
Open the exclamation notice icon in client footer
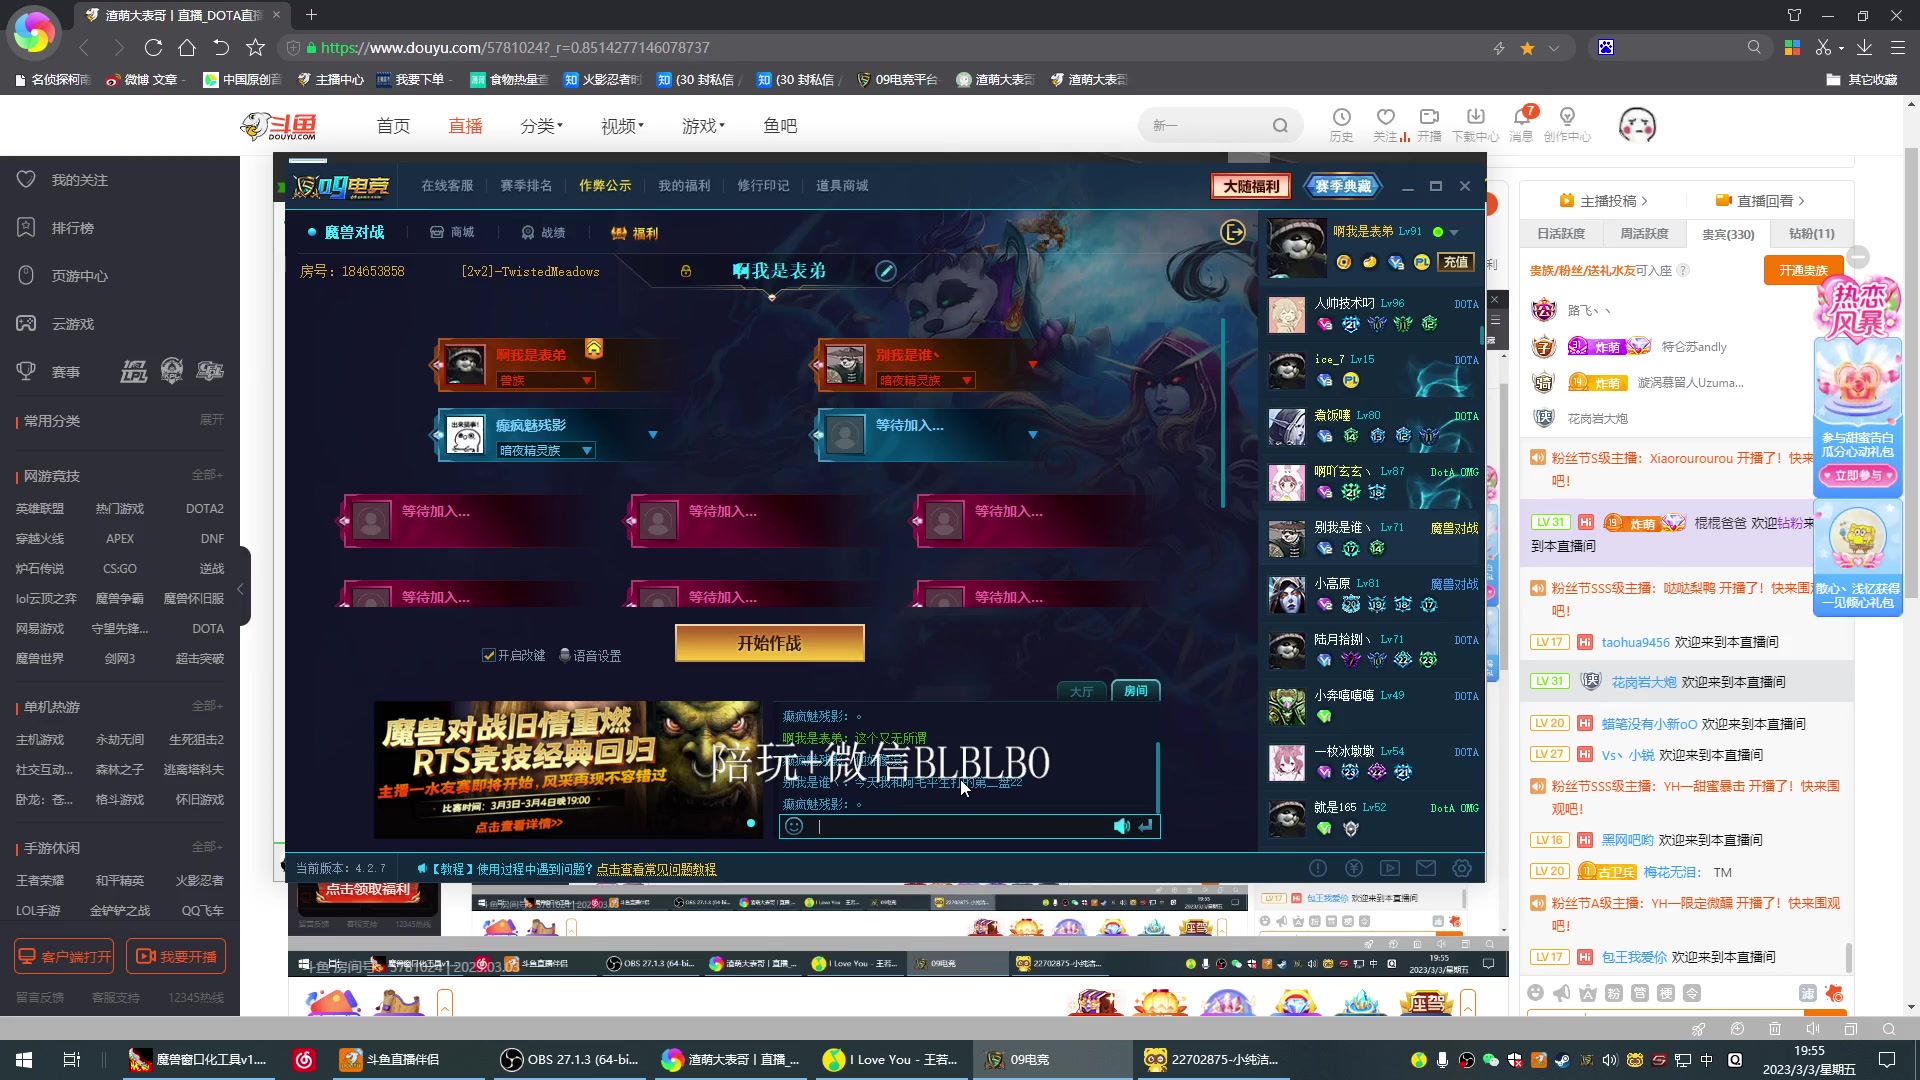(1318, 868)
